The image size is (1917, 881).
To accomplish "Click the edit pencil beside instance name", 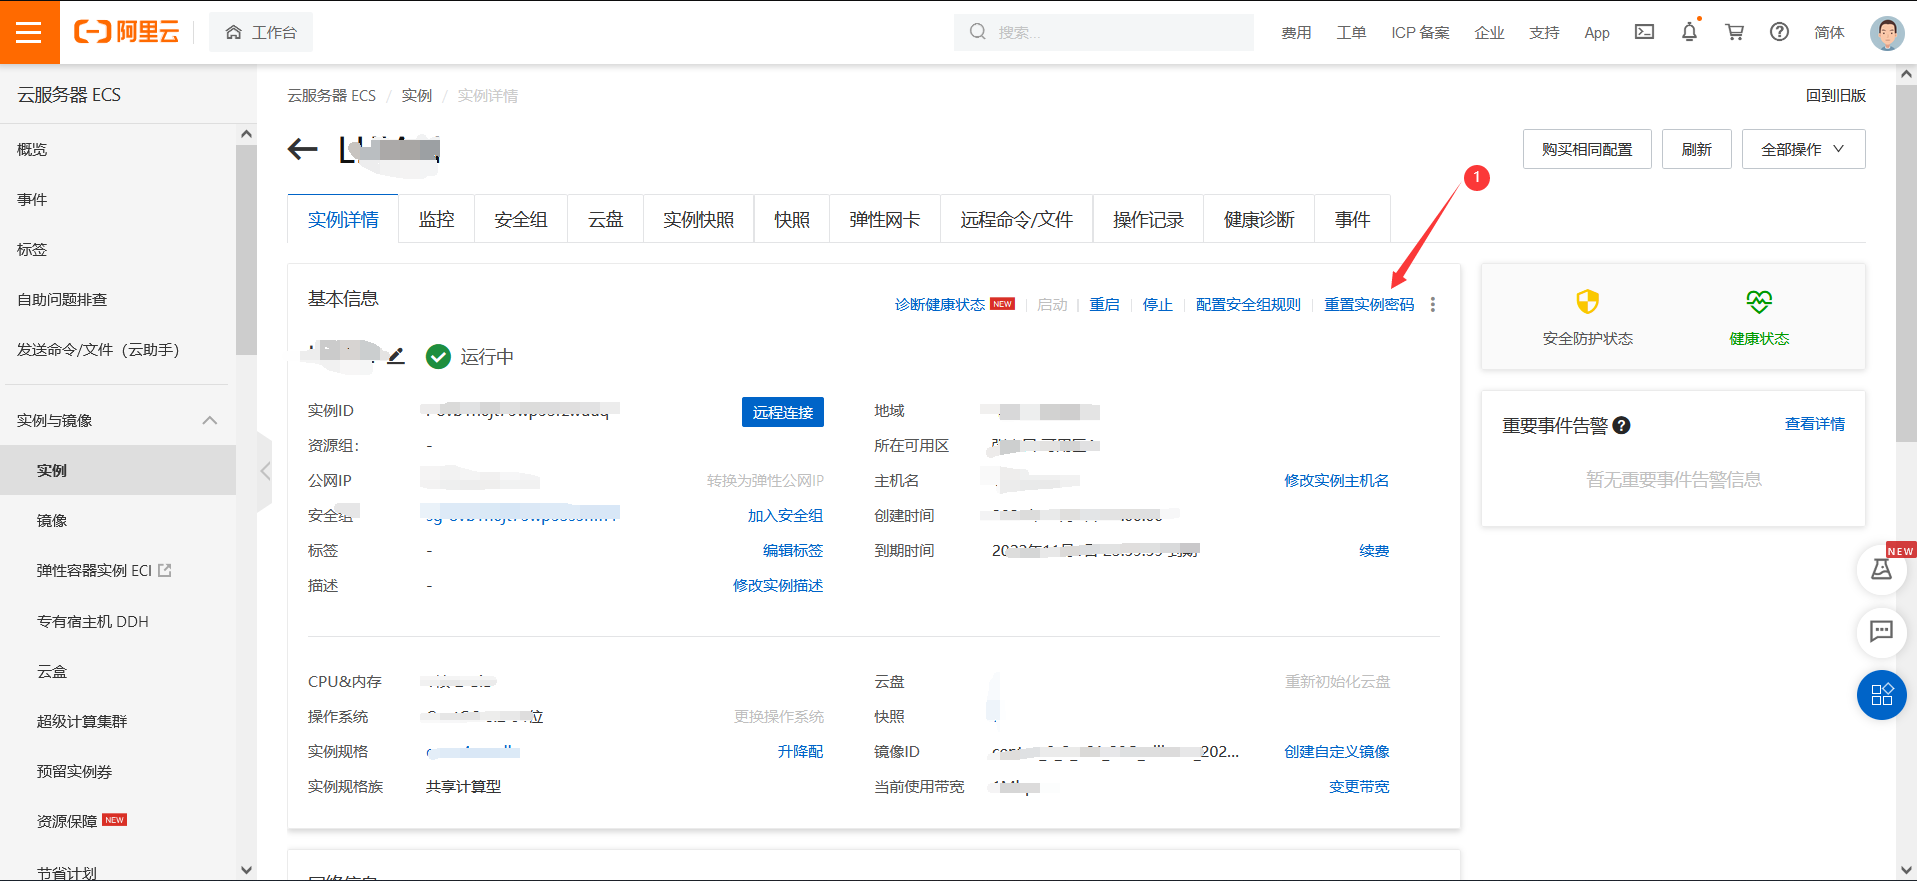I will click(x=396, y=356).
